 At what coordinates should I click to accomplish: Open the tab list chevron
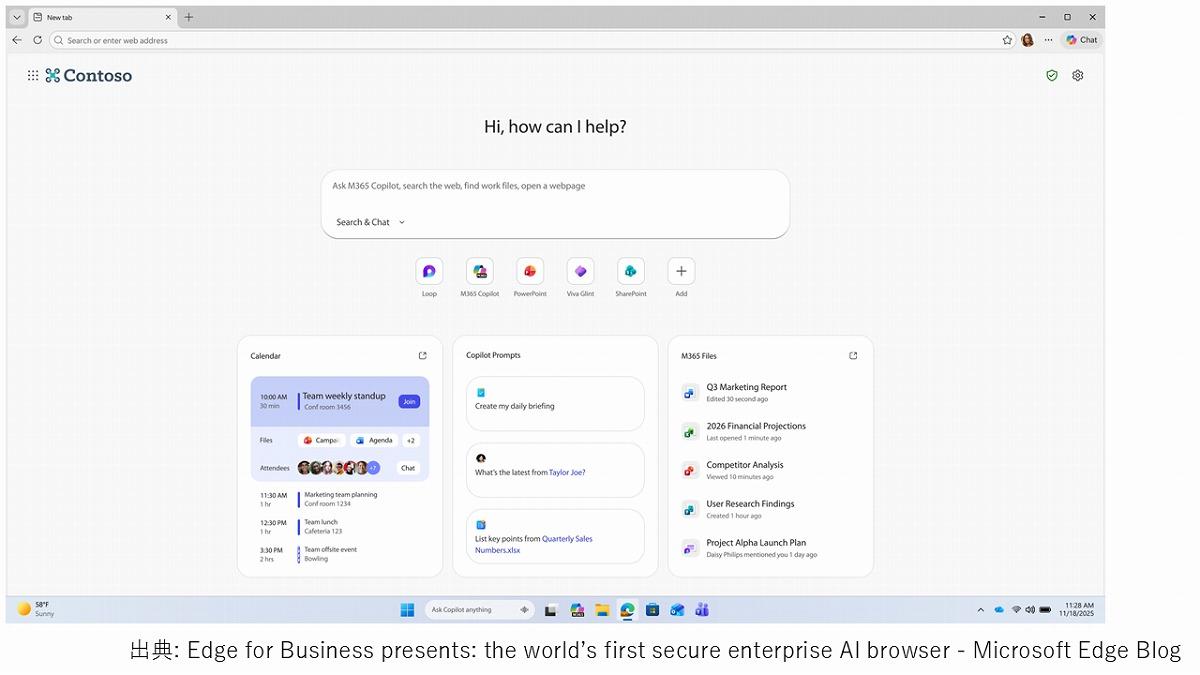(17, 17)
